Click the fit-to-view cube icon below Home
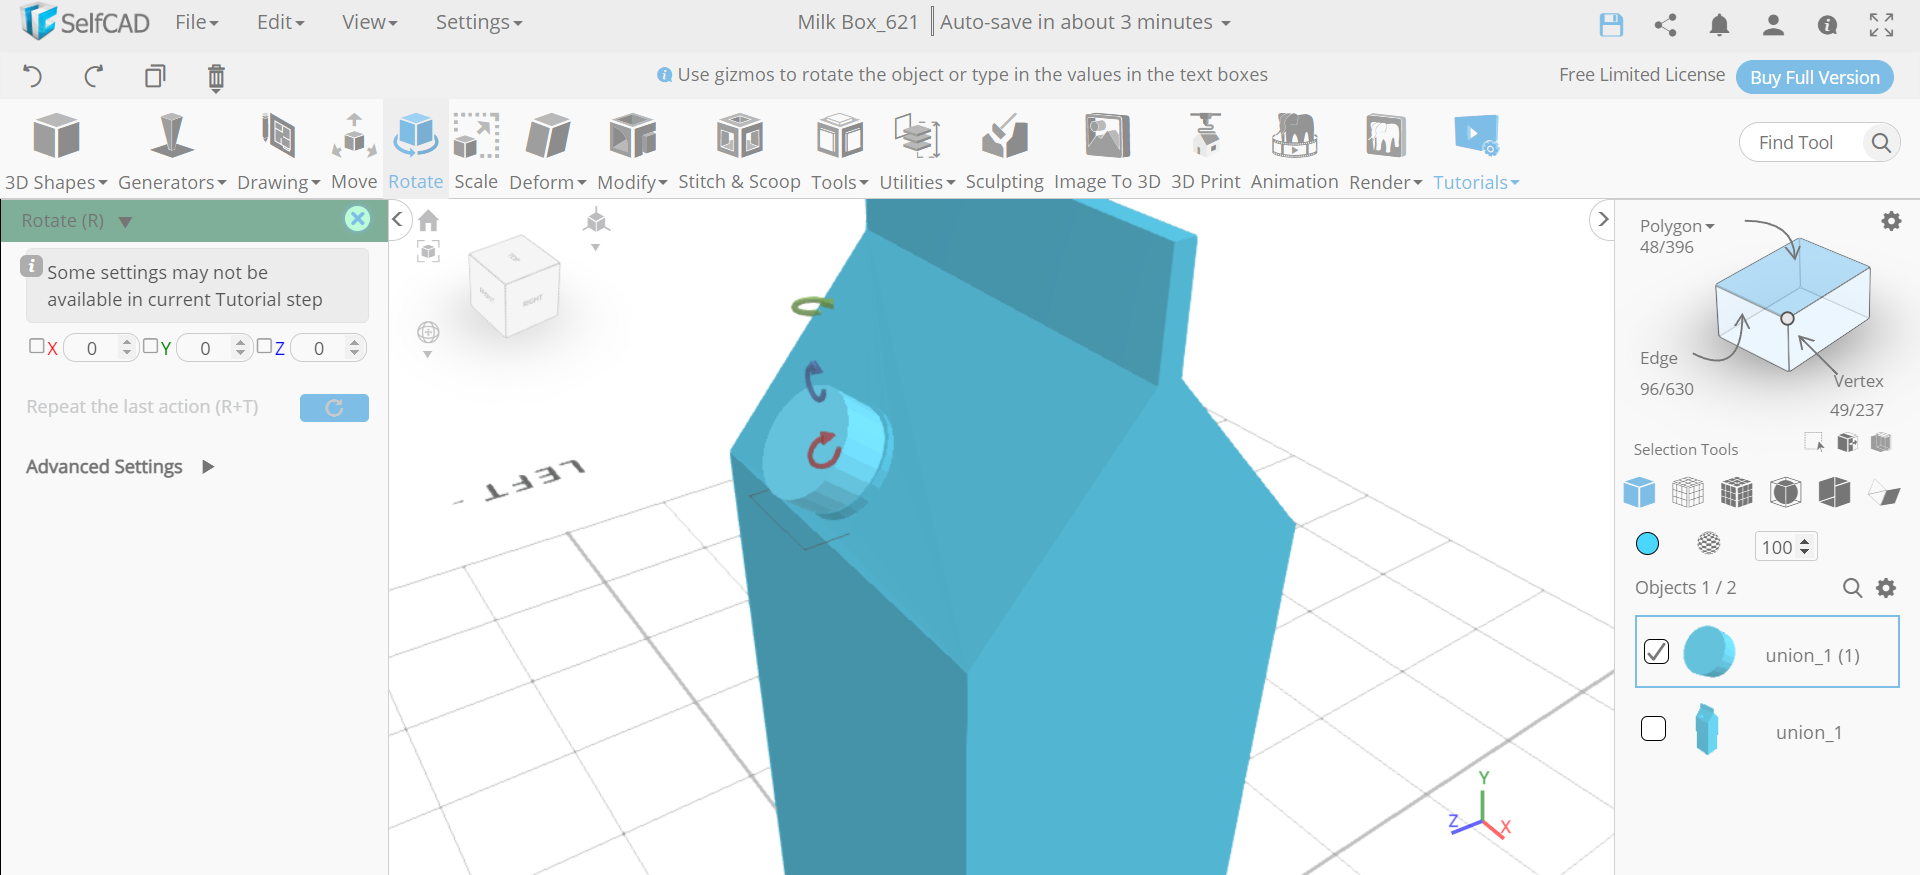The height and width of the screenshot is (875, 1920). 429,251
